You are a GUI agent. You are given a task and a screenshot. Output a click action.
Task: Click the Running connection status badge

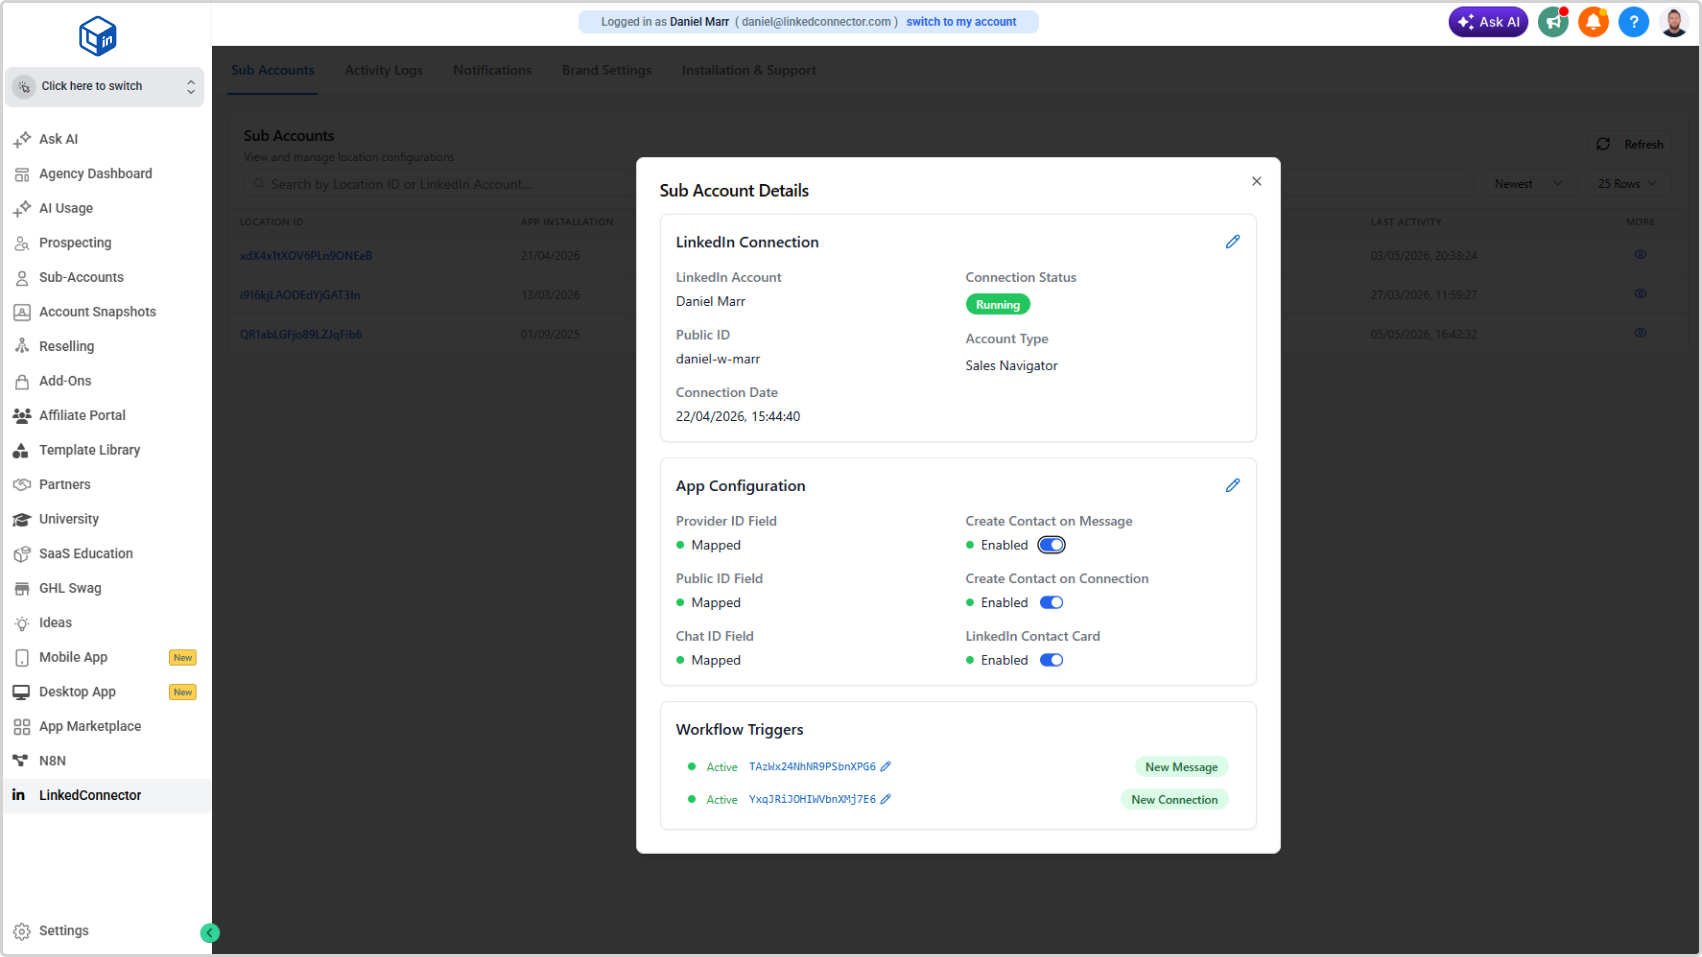pyautogui.click(x=998, y=305)
